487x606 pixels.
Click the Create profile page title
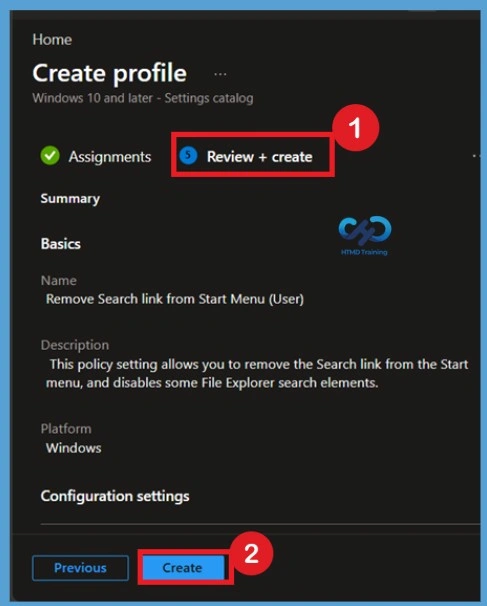110,73
